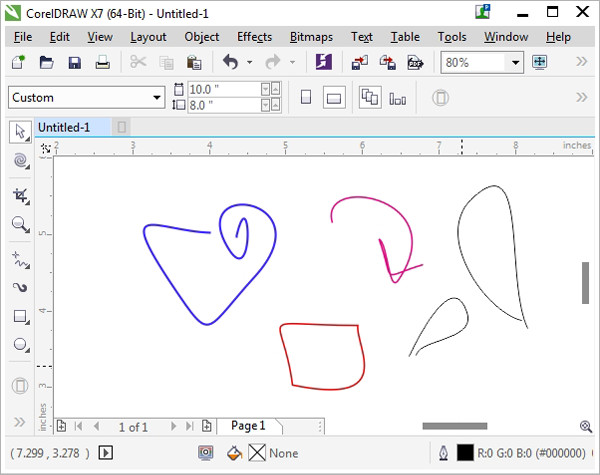
Task: Add a page before with left plus button
Action: (61, 426)
